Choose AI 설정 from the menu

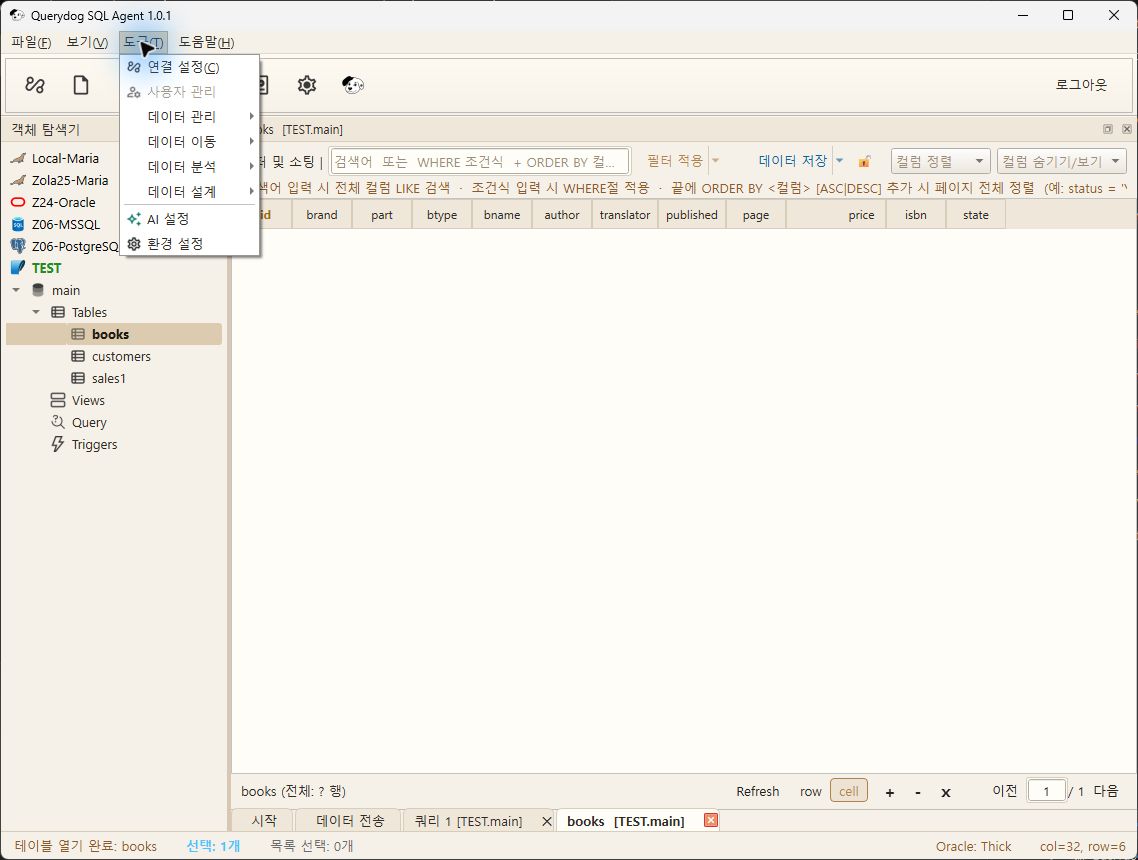189,219
